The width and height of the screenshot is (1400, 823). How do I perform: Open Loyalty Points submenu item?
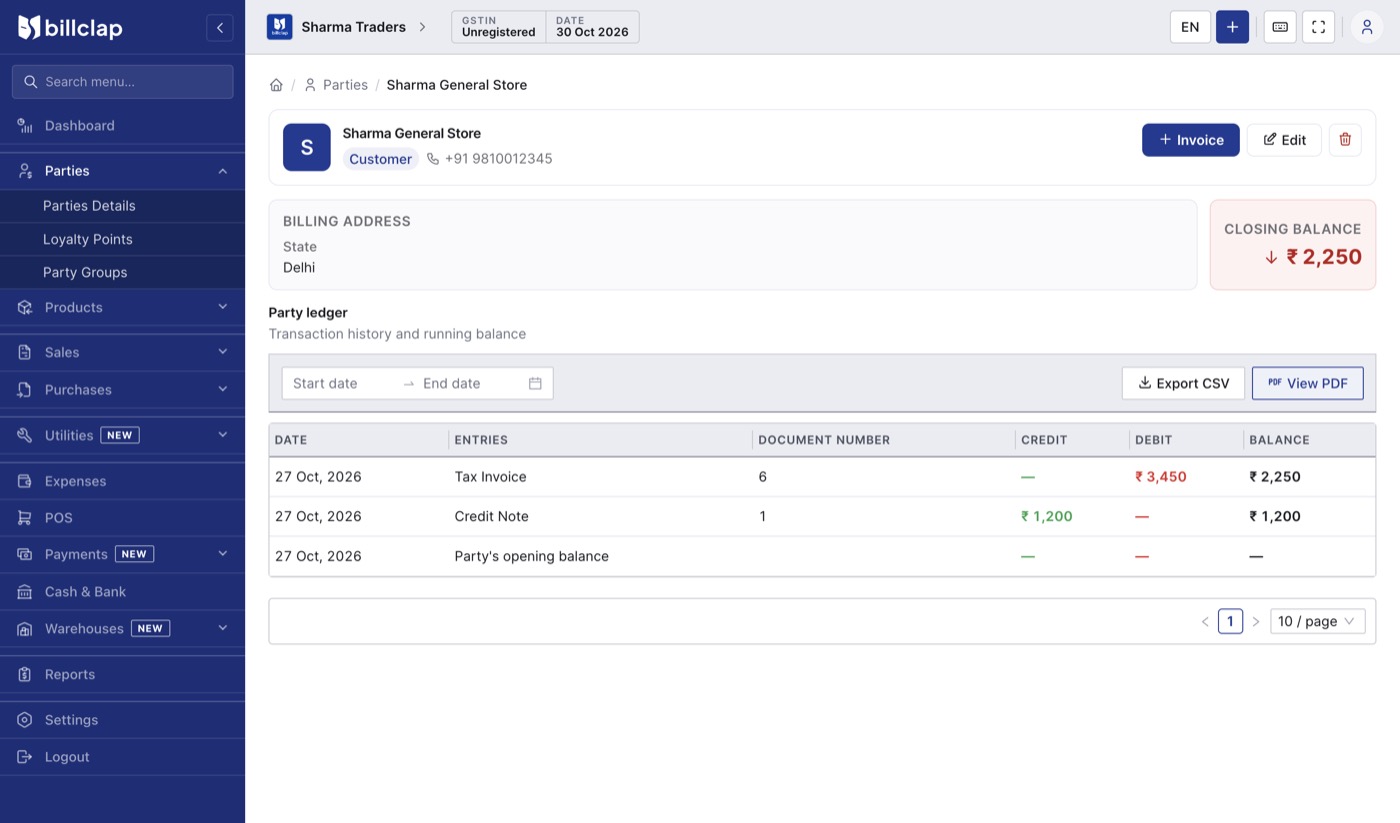(122, 240)
